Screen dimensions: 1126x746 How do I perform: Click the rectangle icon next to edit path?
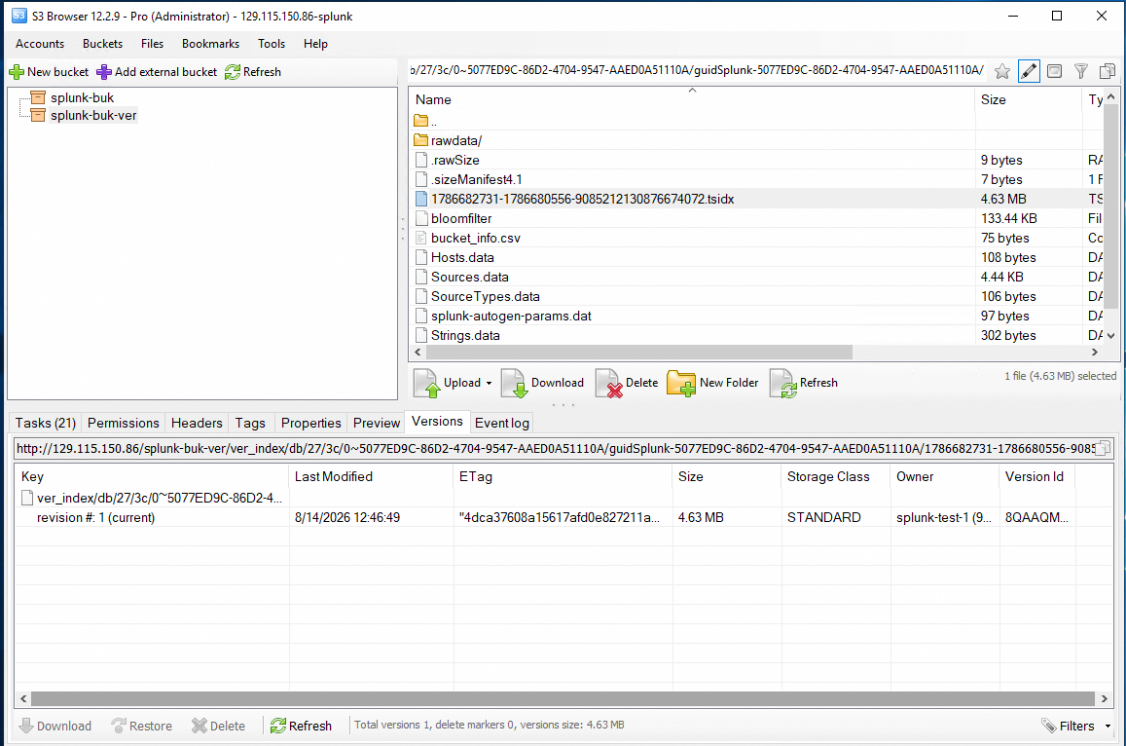click(1054, 71)
